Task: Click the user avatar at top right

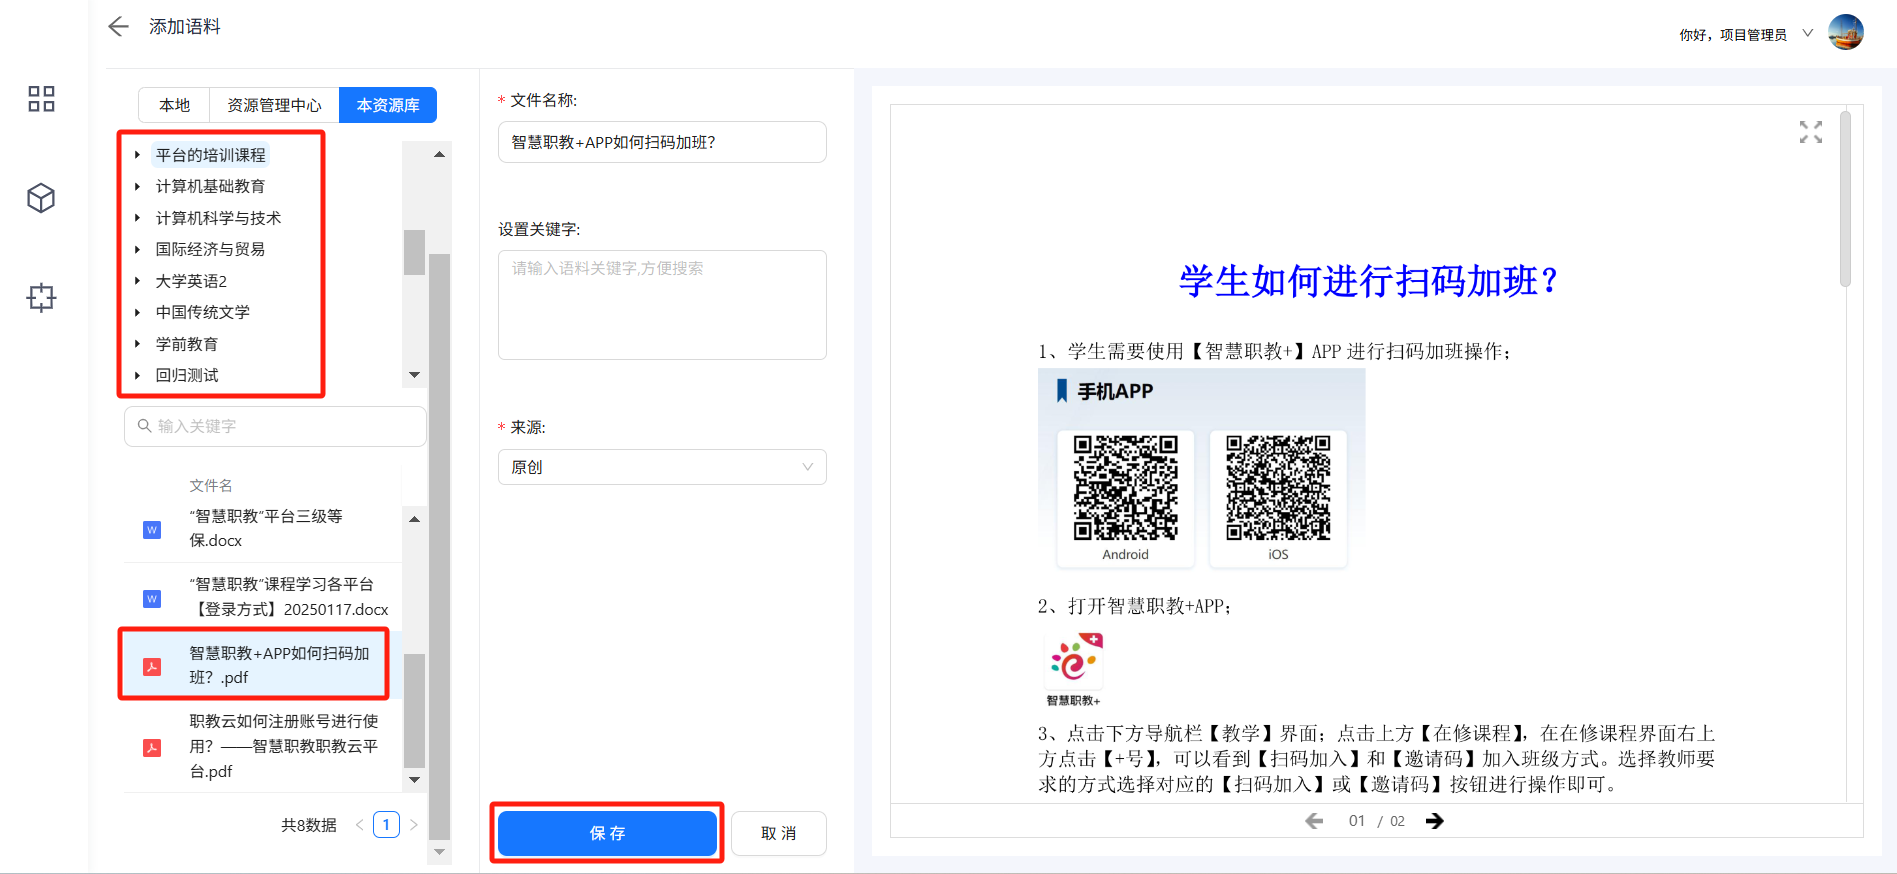Action: click(1845, 32)
